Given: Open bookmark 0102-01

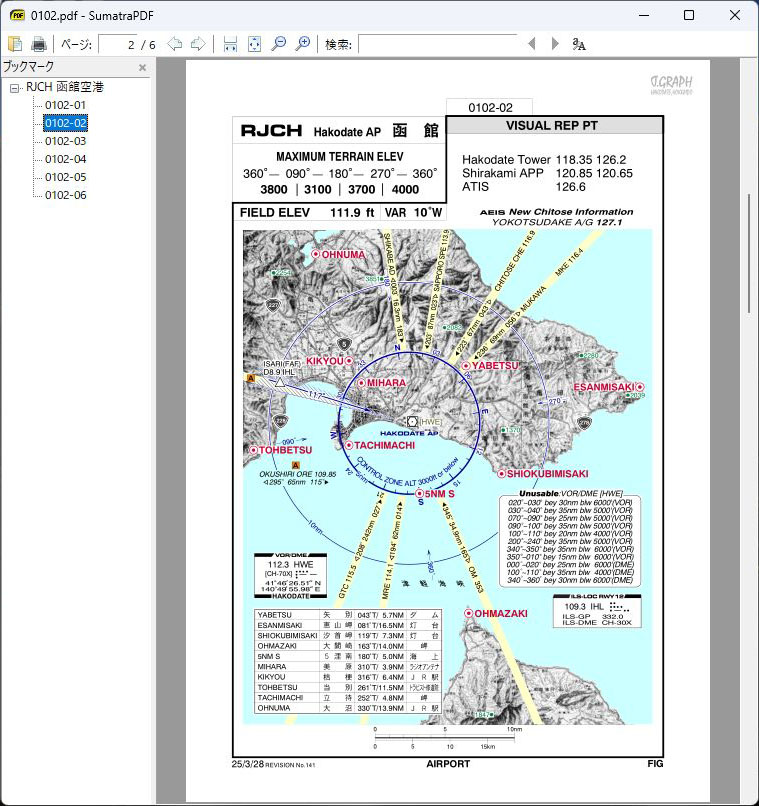Looking at the screenshot, I should pos(66,105).
